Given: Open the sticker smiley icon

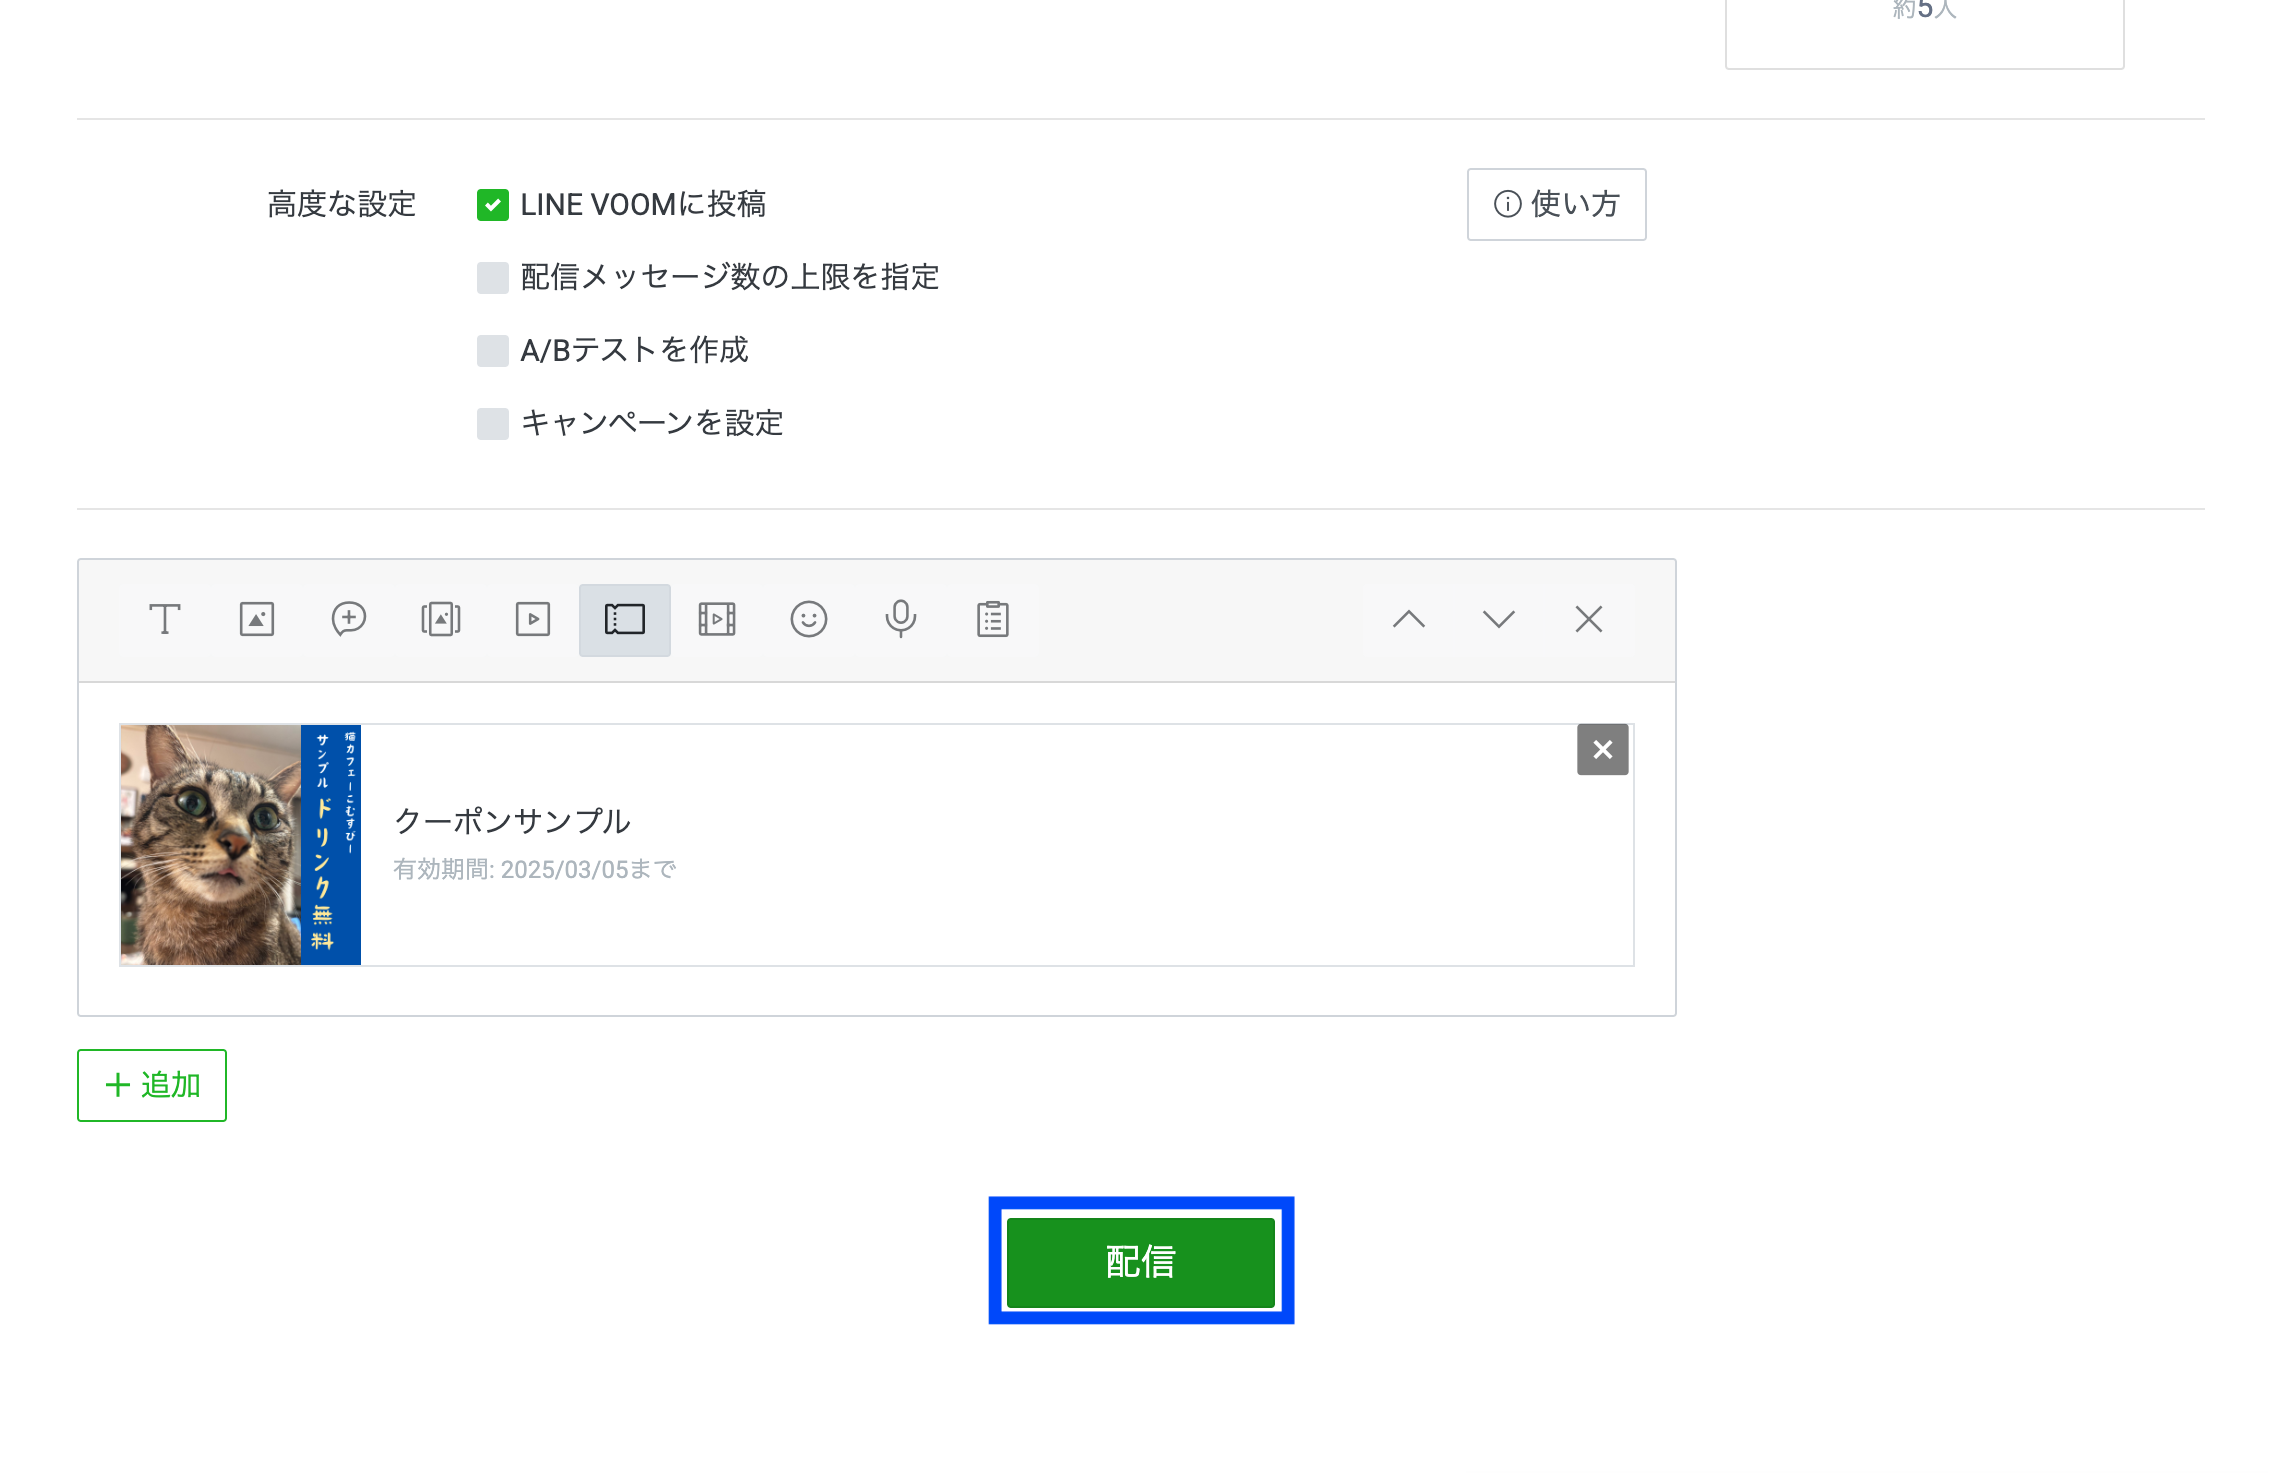Looking at the screenshot, I should pos(809,619).
